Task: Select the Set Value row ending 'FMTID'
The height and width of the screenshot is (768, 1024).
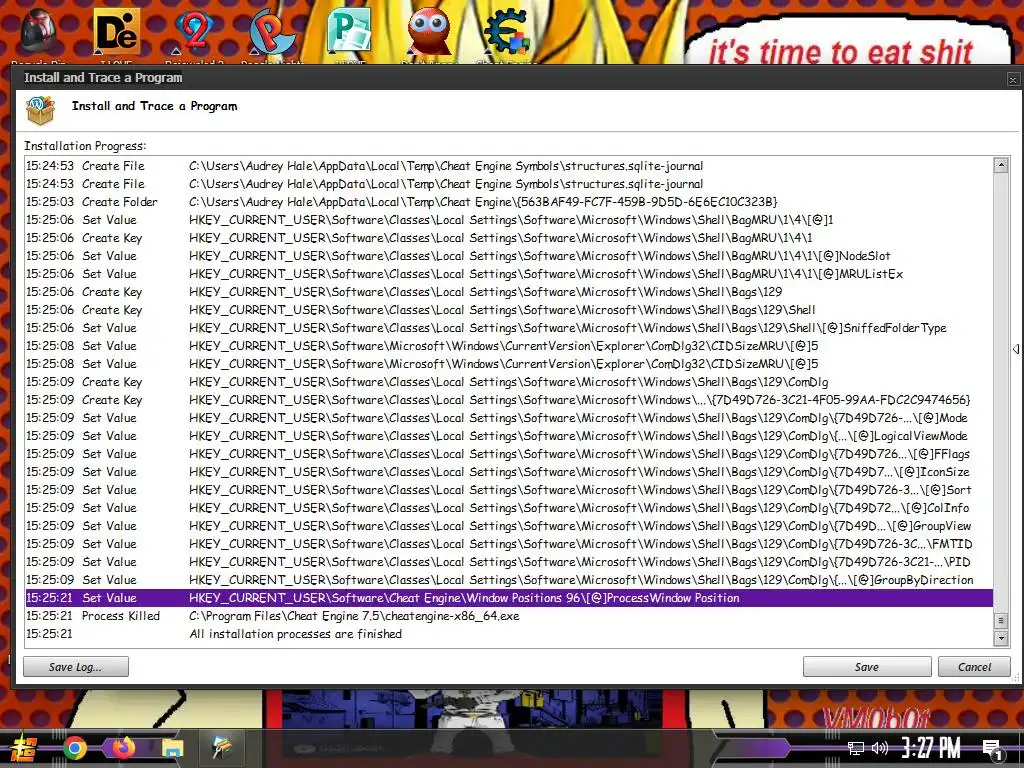Action: click(x=509, y=543)
